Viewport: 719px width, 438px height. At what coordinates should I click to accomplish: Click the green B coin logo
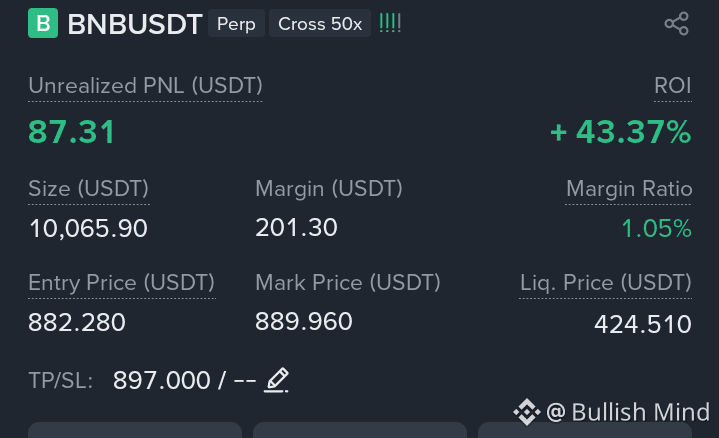43,23
